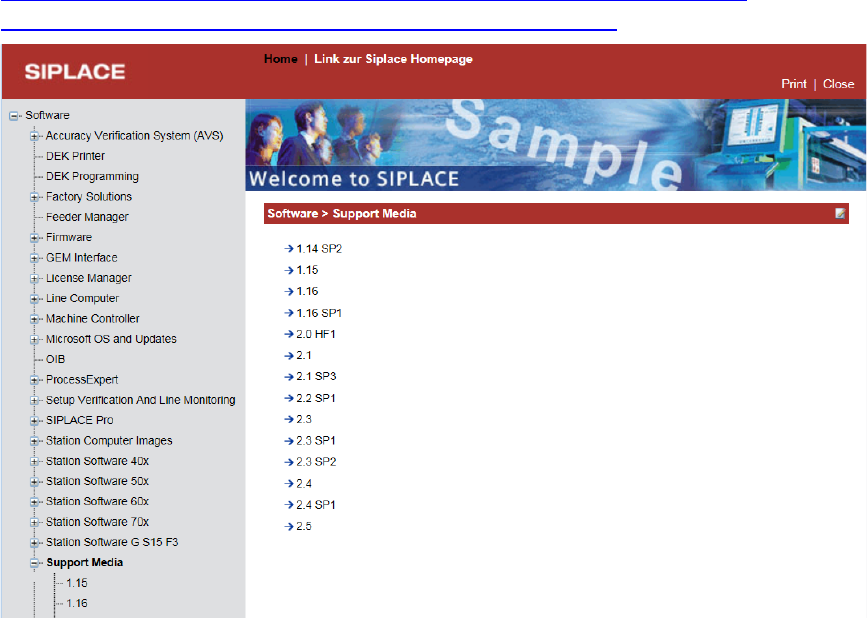Expand Microsoft OS and Updates node

[x=34, y=339]
